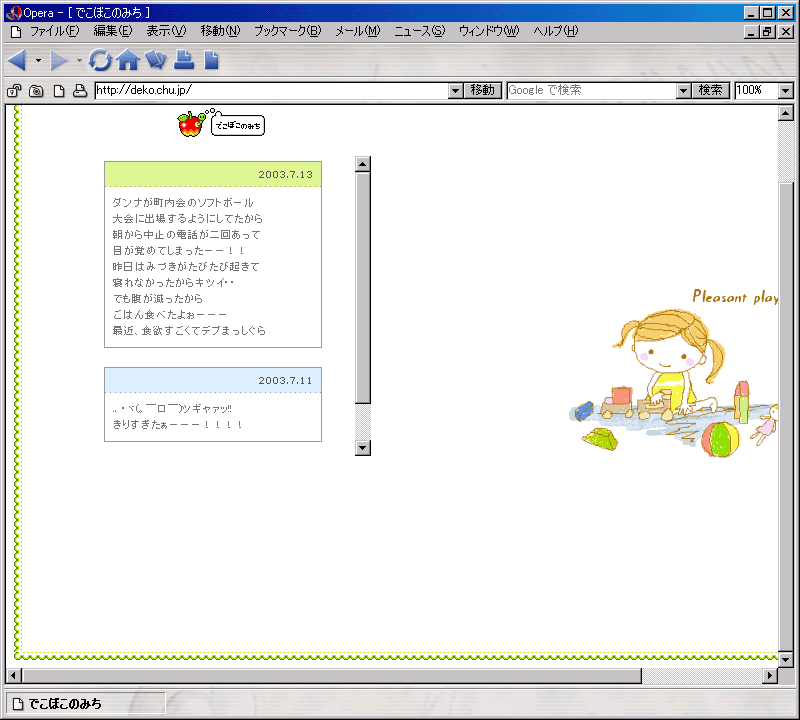Toggle image loading with the camera icon
The image size is (800, 720).
(x=36, y=91)
